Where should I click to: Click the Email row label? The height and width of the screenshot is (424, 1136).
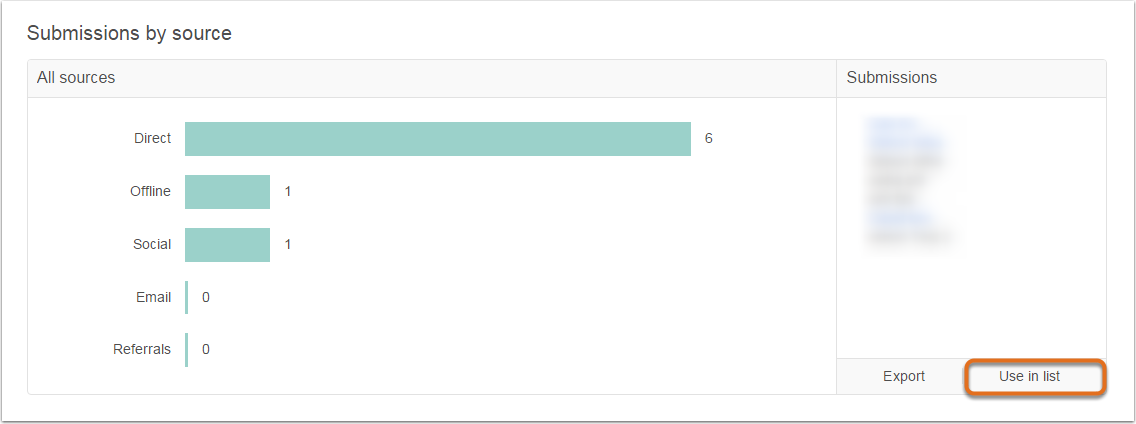154,297
